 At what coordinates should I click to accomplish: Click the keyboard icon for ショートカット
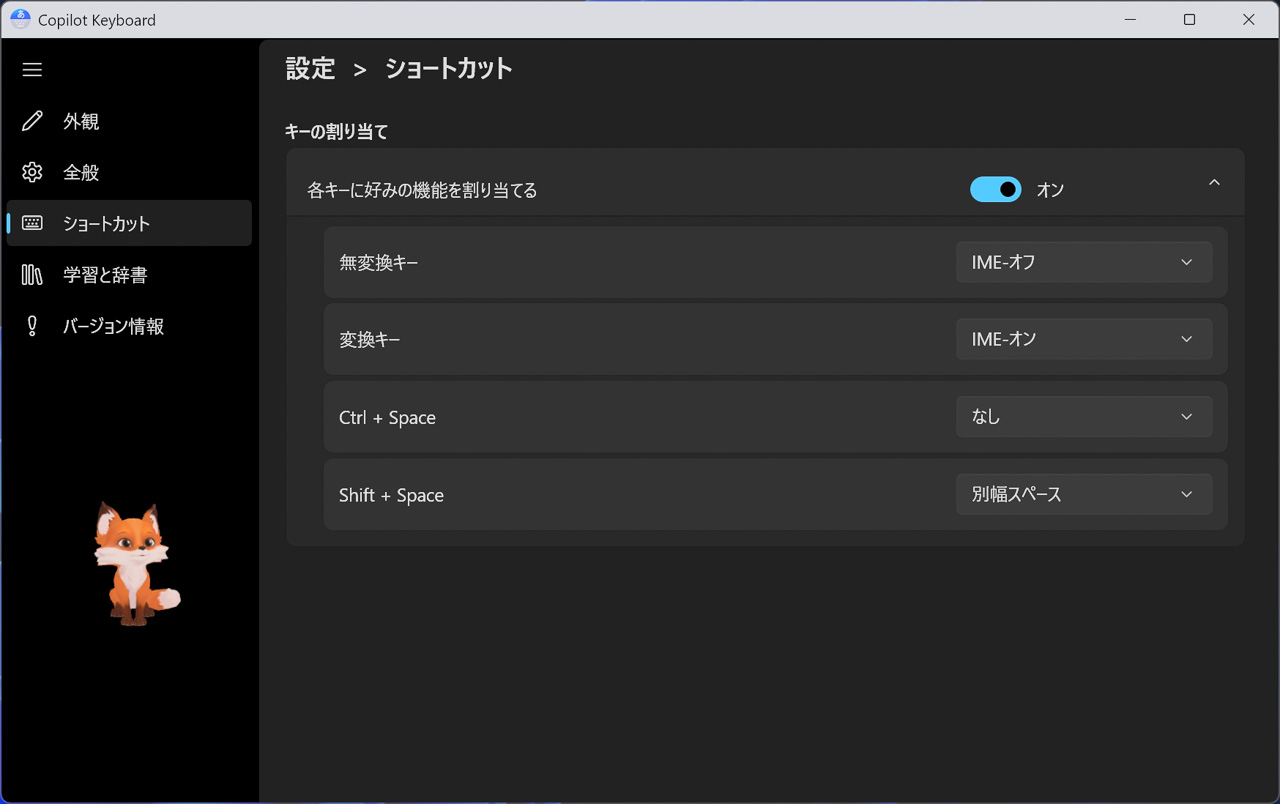(x=32, y=223)
